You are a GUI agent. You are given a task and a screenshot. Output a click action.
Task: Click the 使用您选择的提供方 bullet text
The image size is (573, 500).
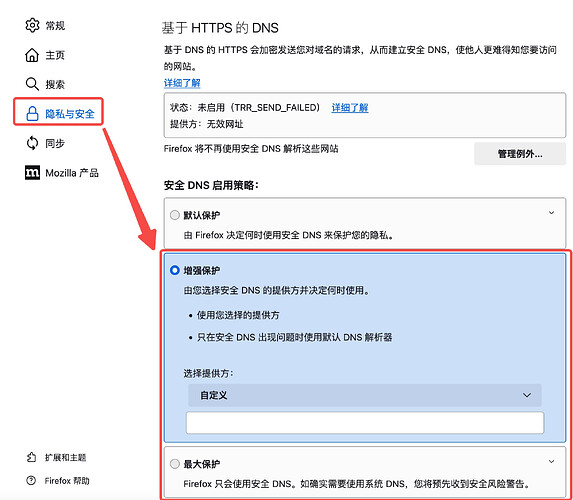point(238,315)
